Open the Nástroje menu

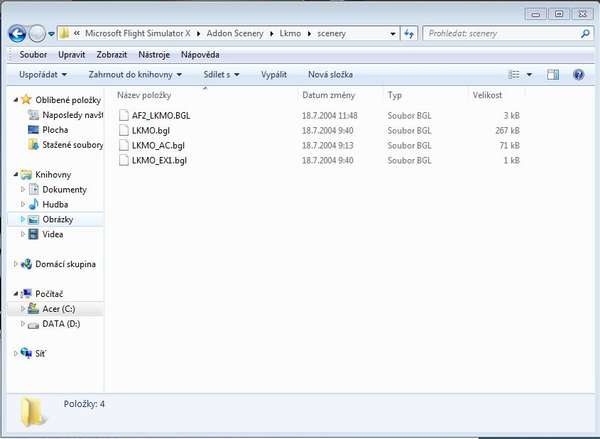click(154, 55)
